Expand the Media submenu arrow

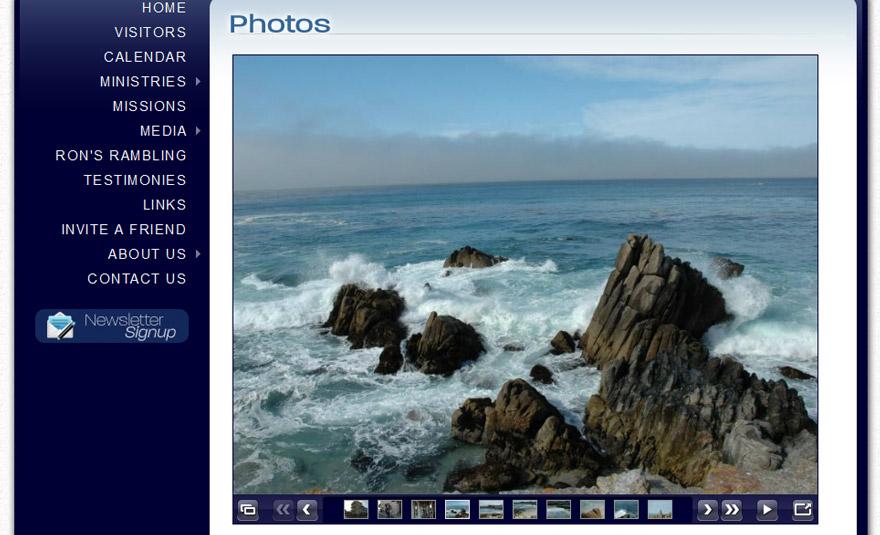198,131
